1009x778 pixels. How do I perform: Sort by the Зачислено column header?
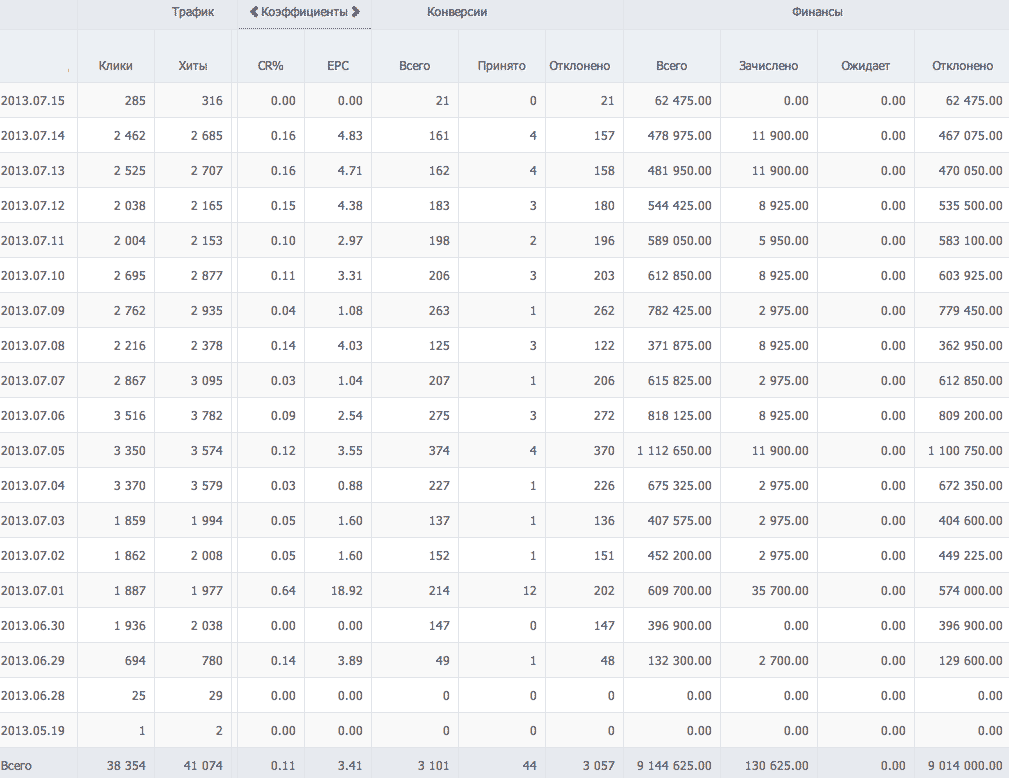(x=768, y=66)
